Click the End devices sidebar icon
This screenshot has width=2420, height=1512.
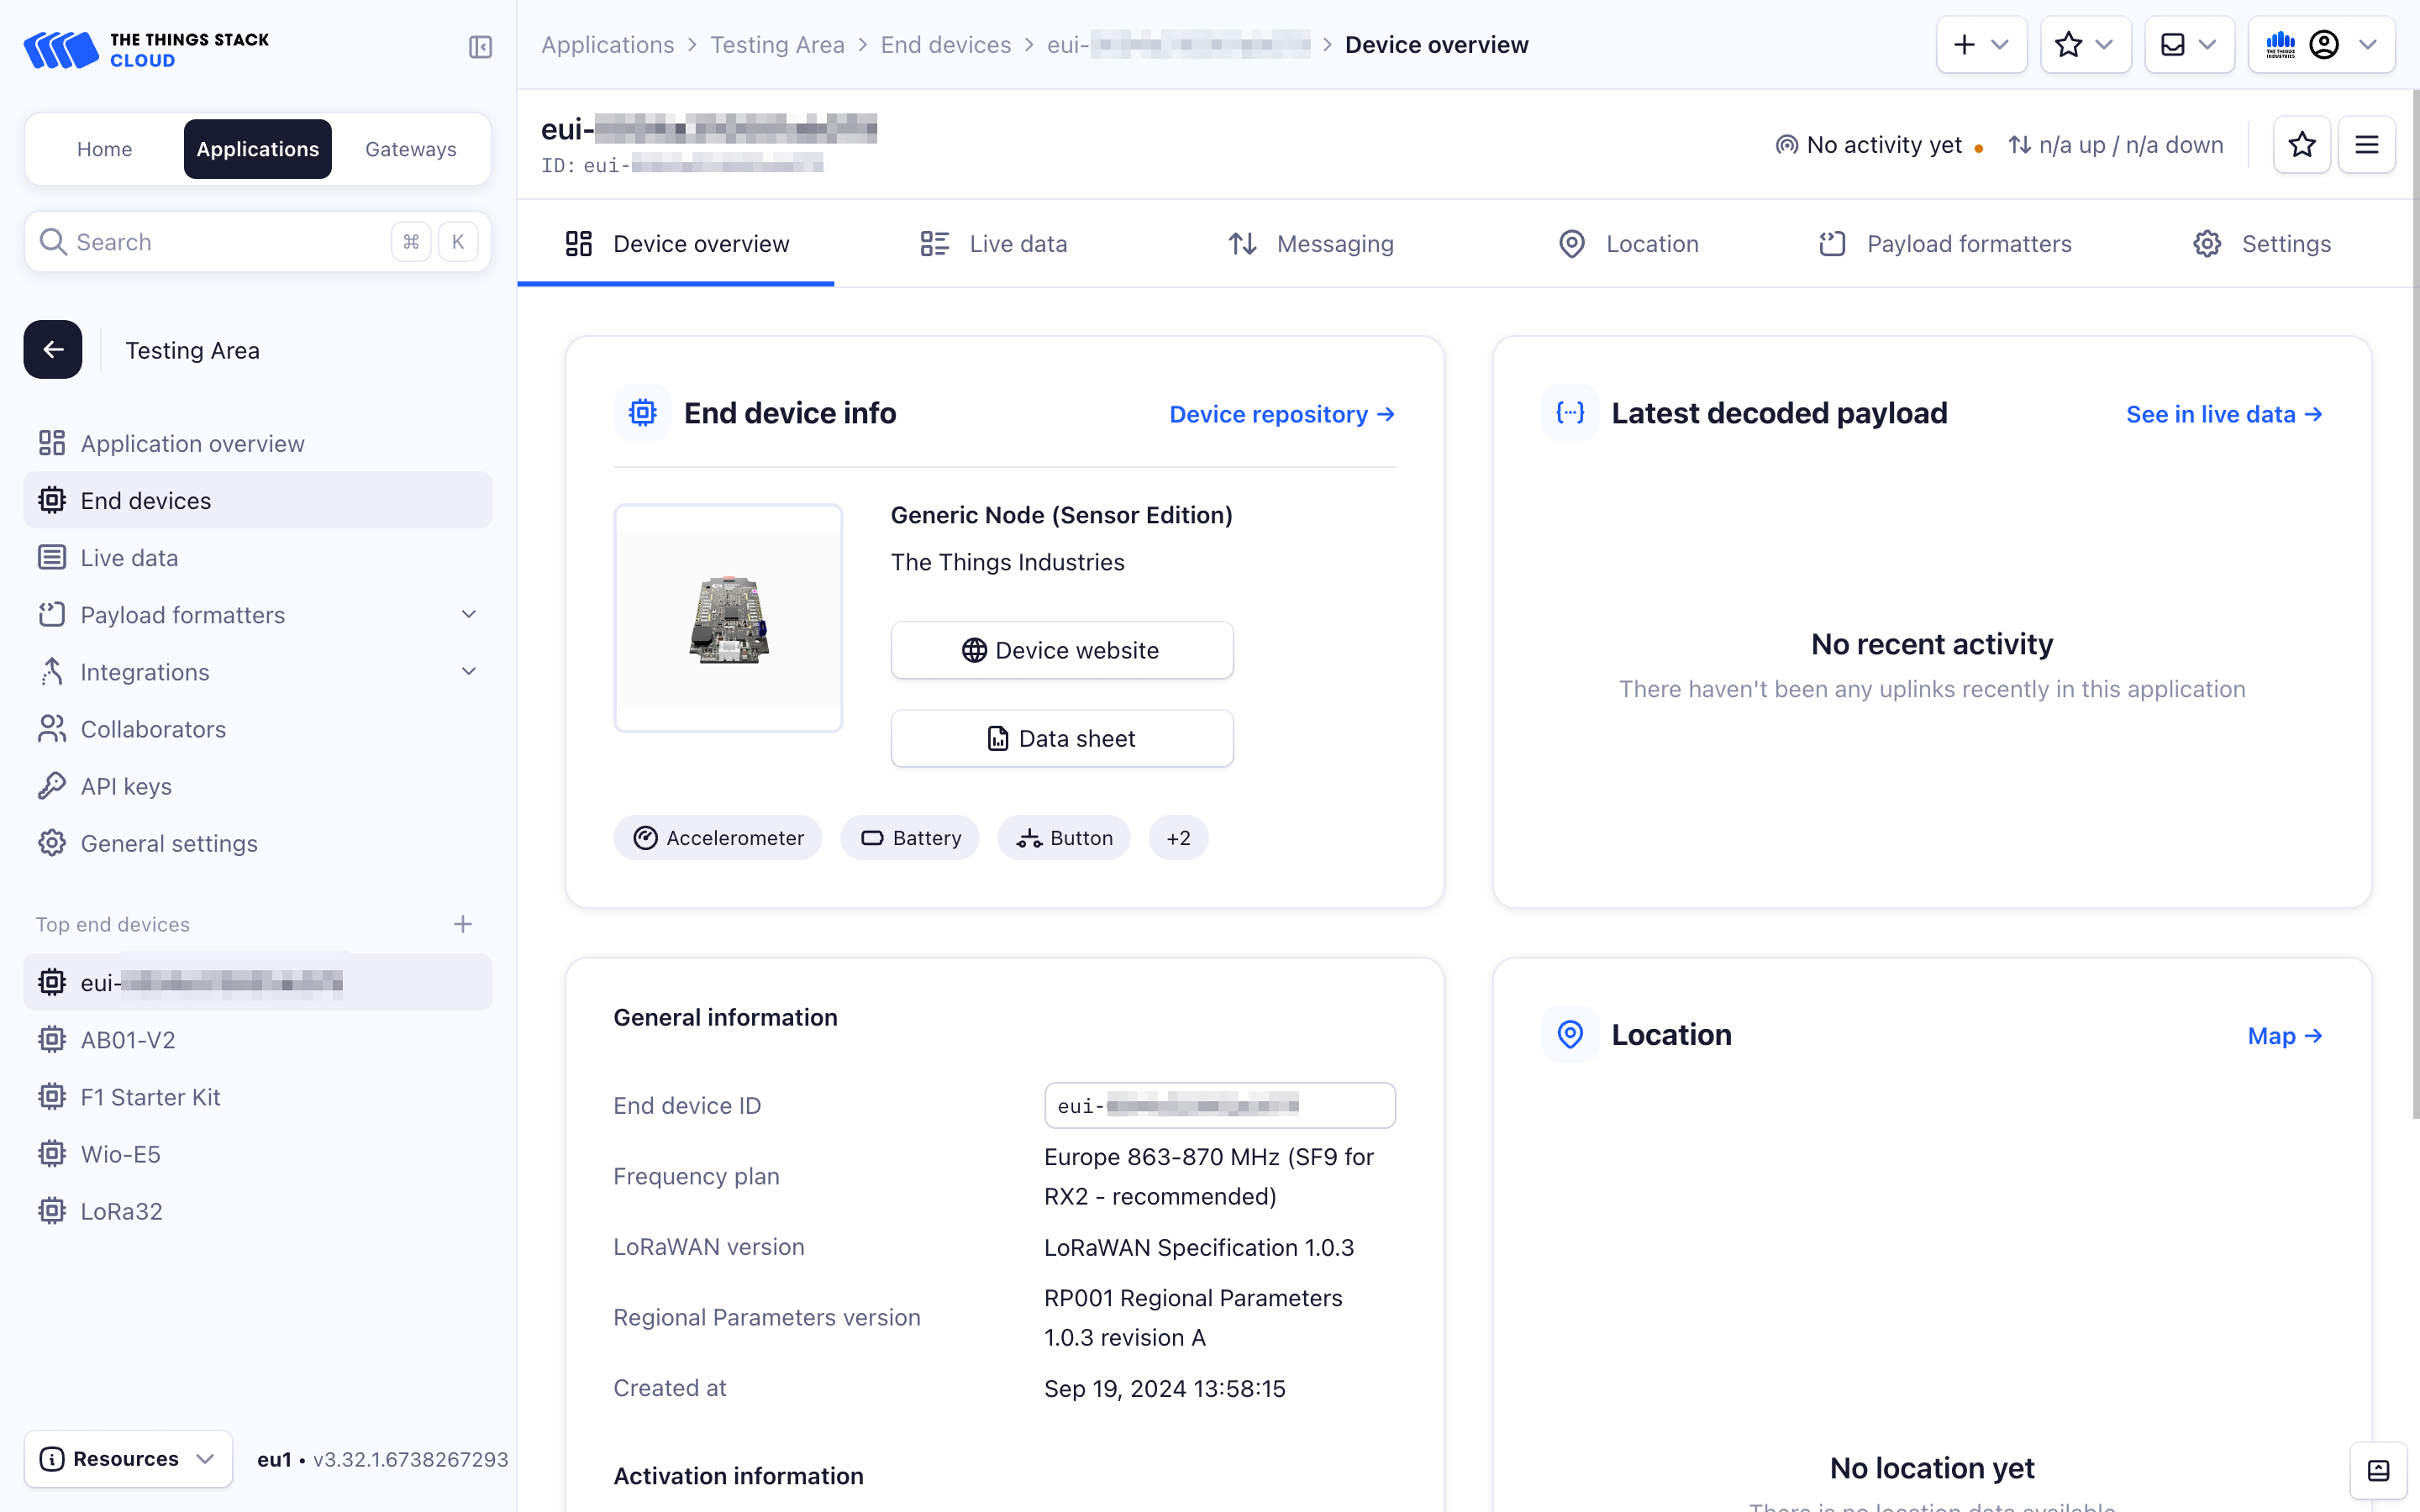click(x=54, y=501)
